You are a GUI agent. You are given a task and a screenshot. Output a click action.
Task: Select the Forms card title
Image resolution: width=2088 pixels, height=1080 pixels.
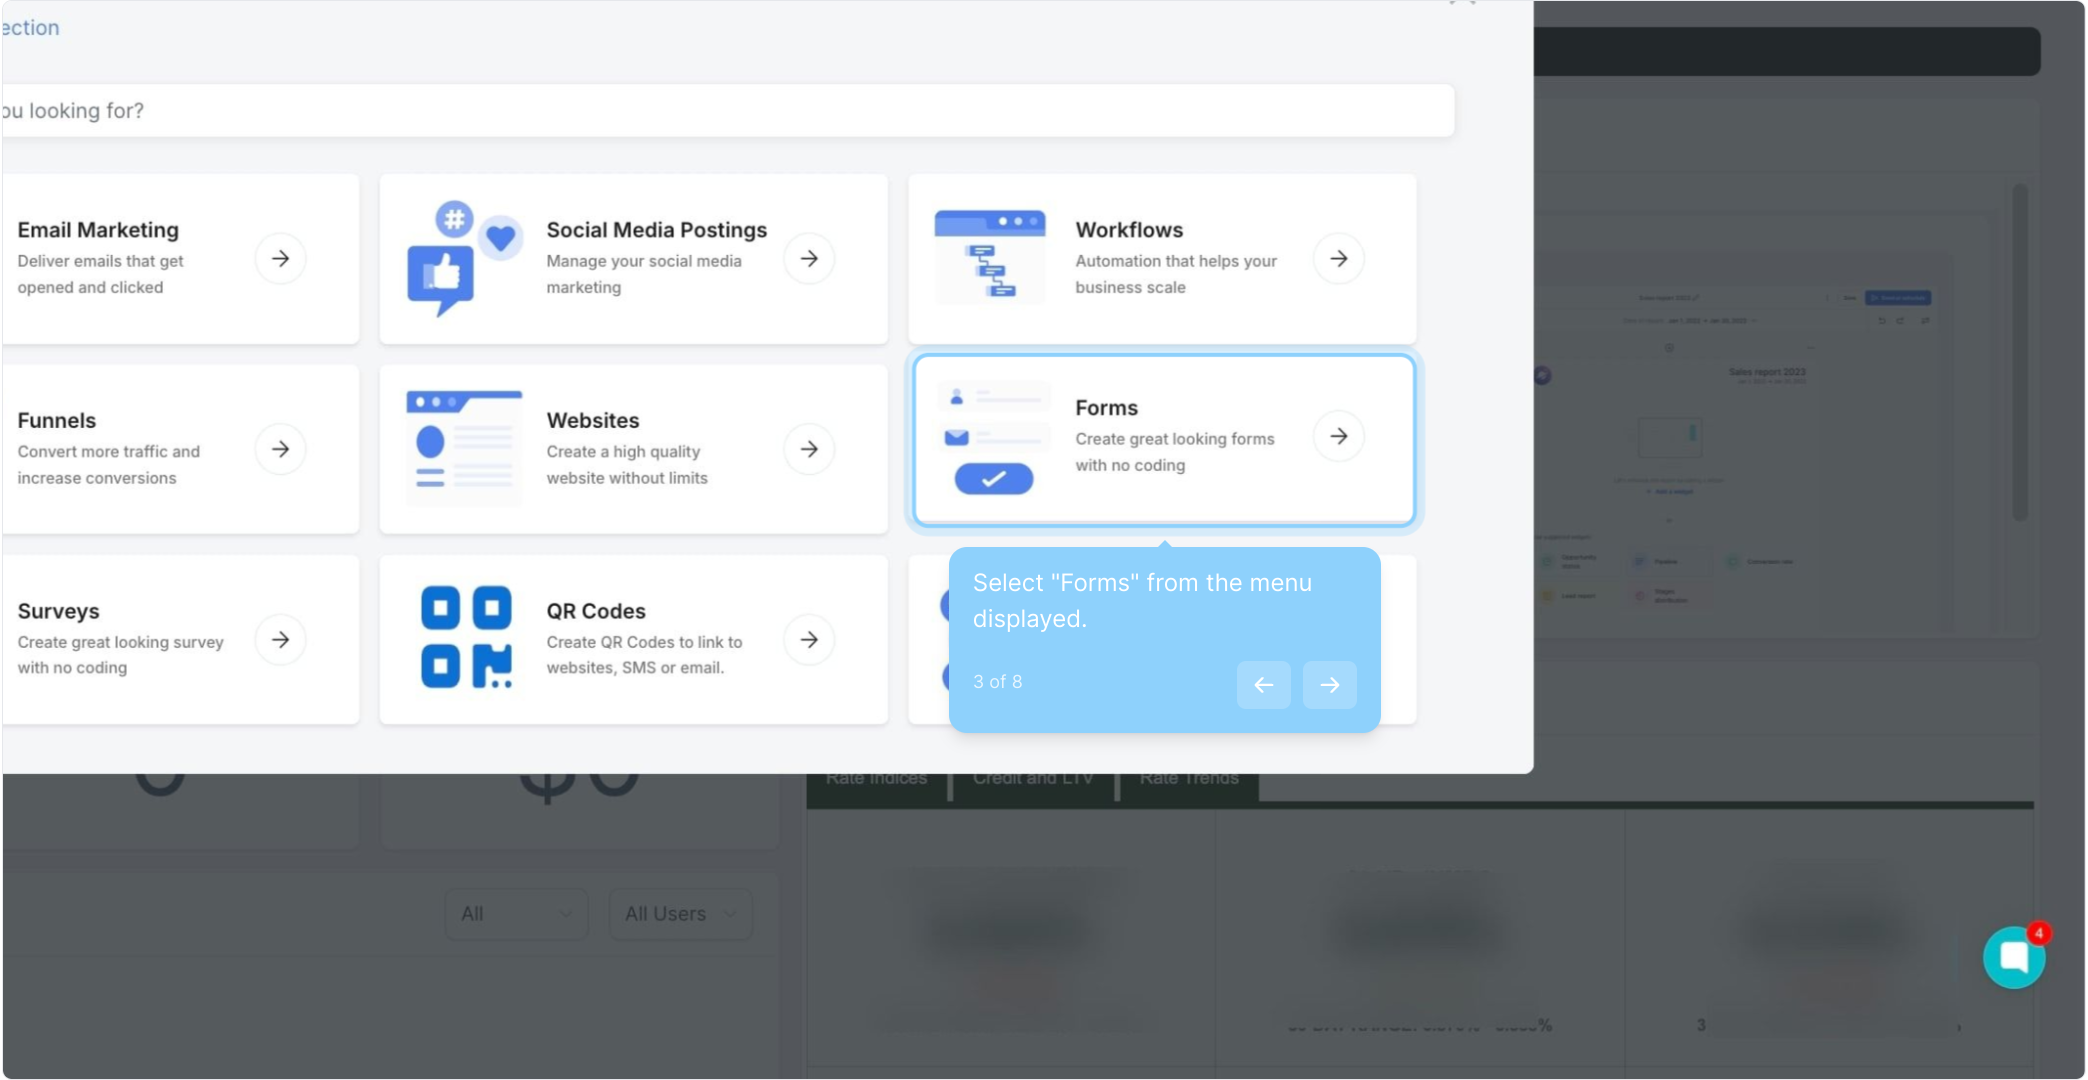1106,408
